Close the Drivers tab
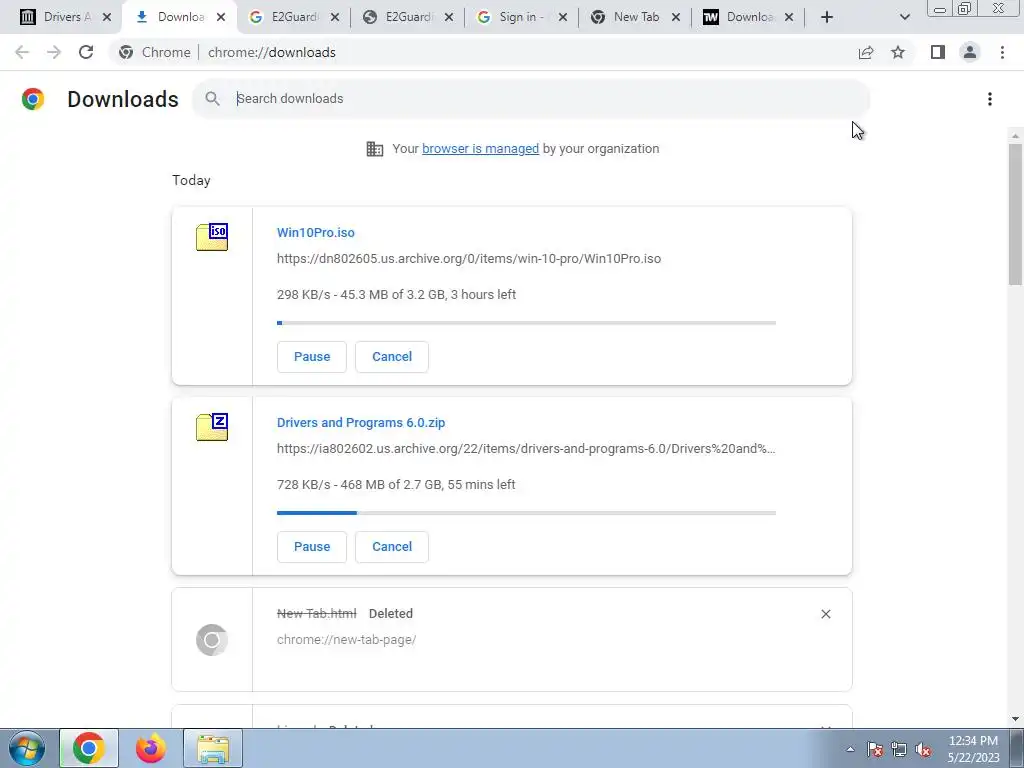 107,17
